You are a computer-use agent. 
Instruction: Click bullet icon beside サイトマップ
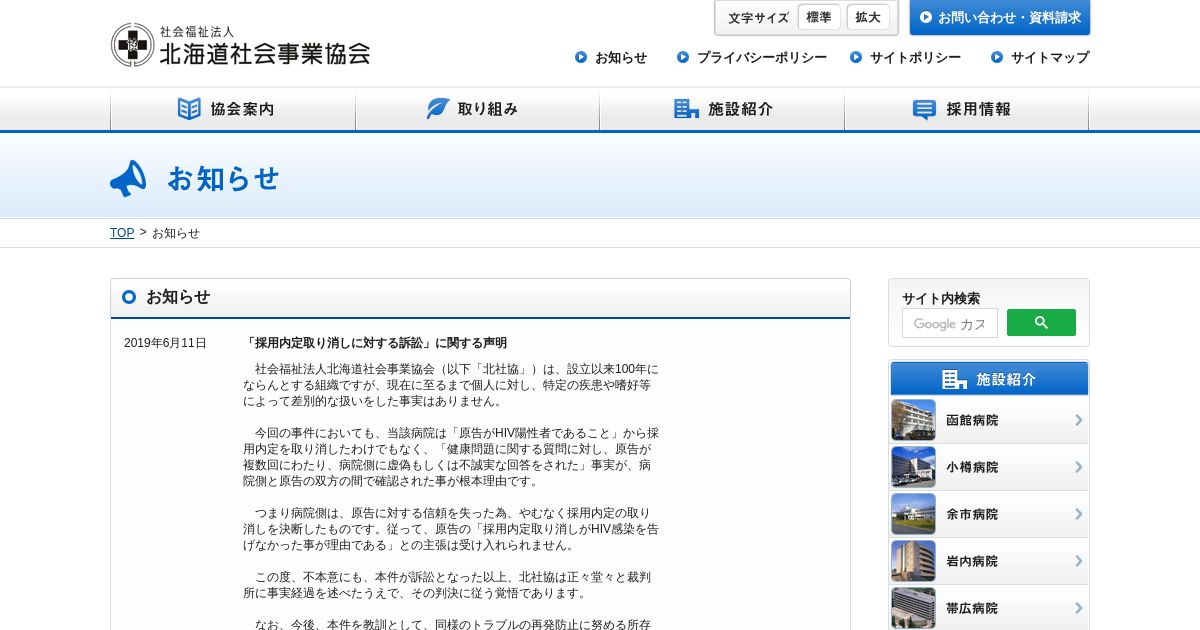pos(997,57)
